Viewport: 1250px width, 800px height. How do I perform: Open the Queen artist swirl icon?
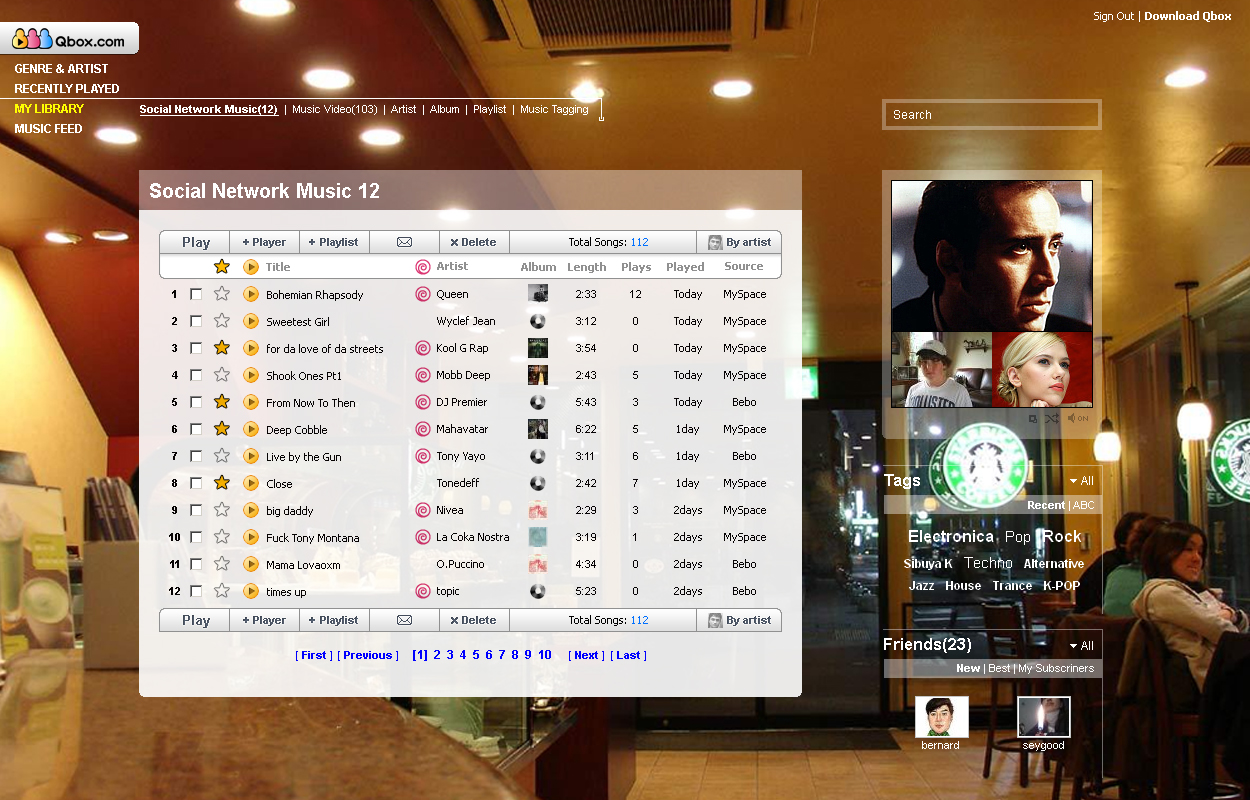423,294
